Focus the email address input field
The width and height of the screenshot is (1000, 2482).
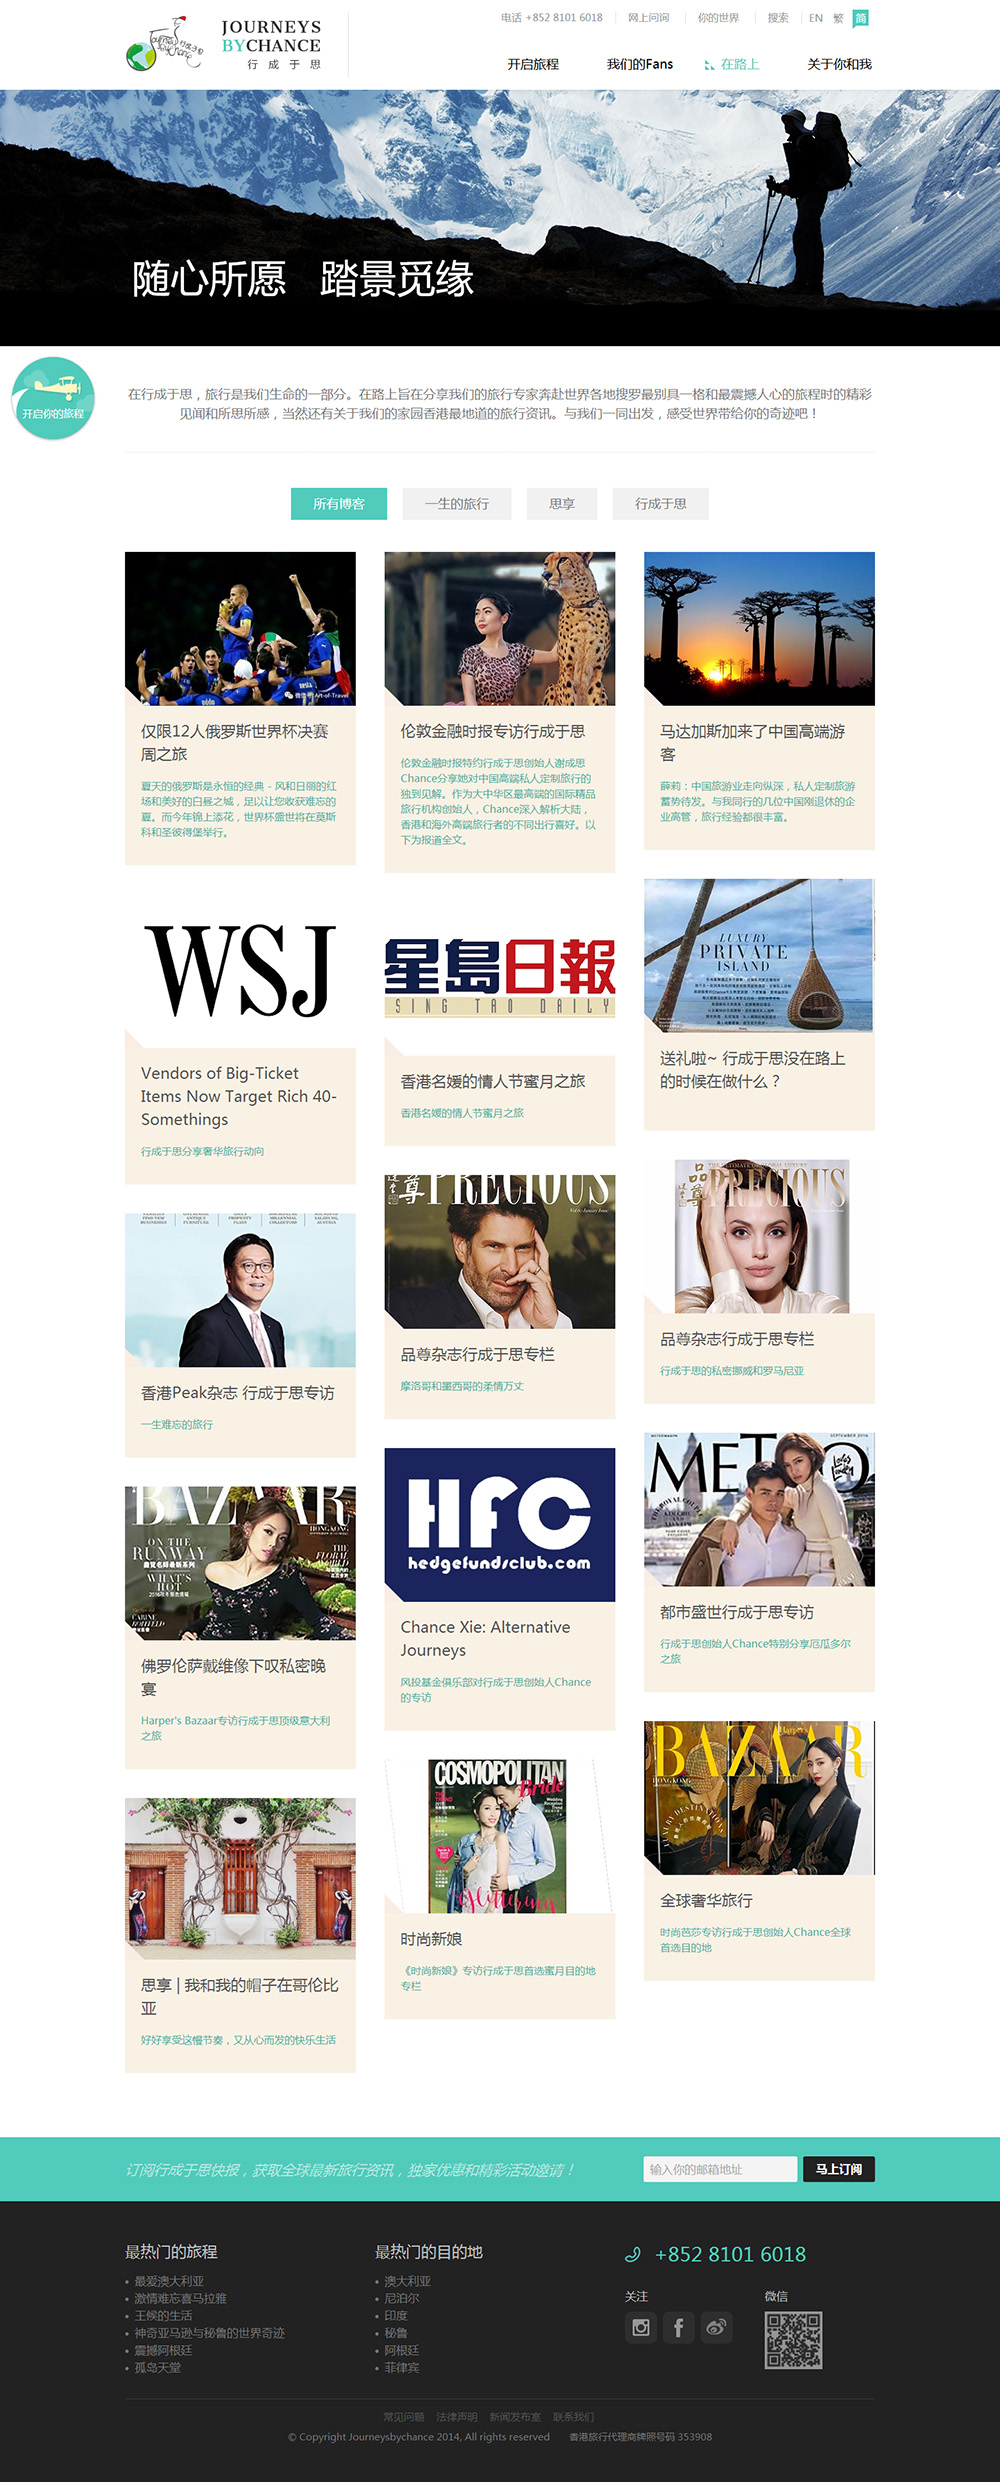(x=720, y=2169)
